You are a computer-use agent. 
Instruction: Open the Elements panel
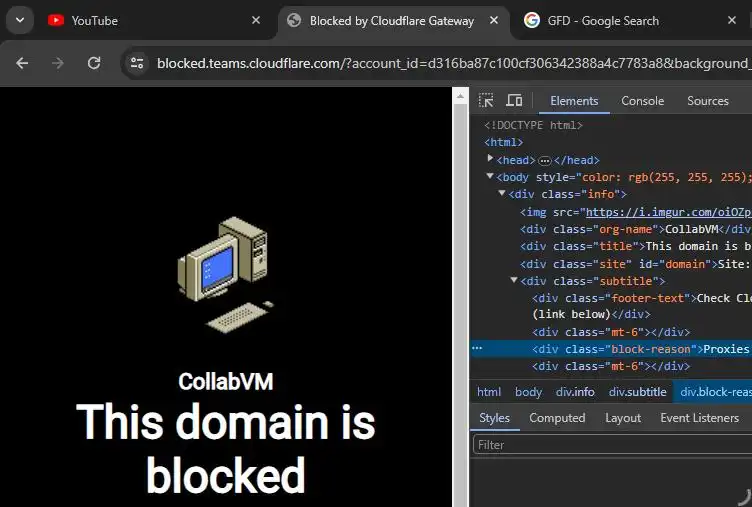coord(574,101)
